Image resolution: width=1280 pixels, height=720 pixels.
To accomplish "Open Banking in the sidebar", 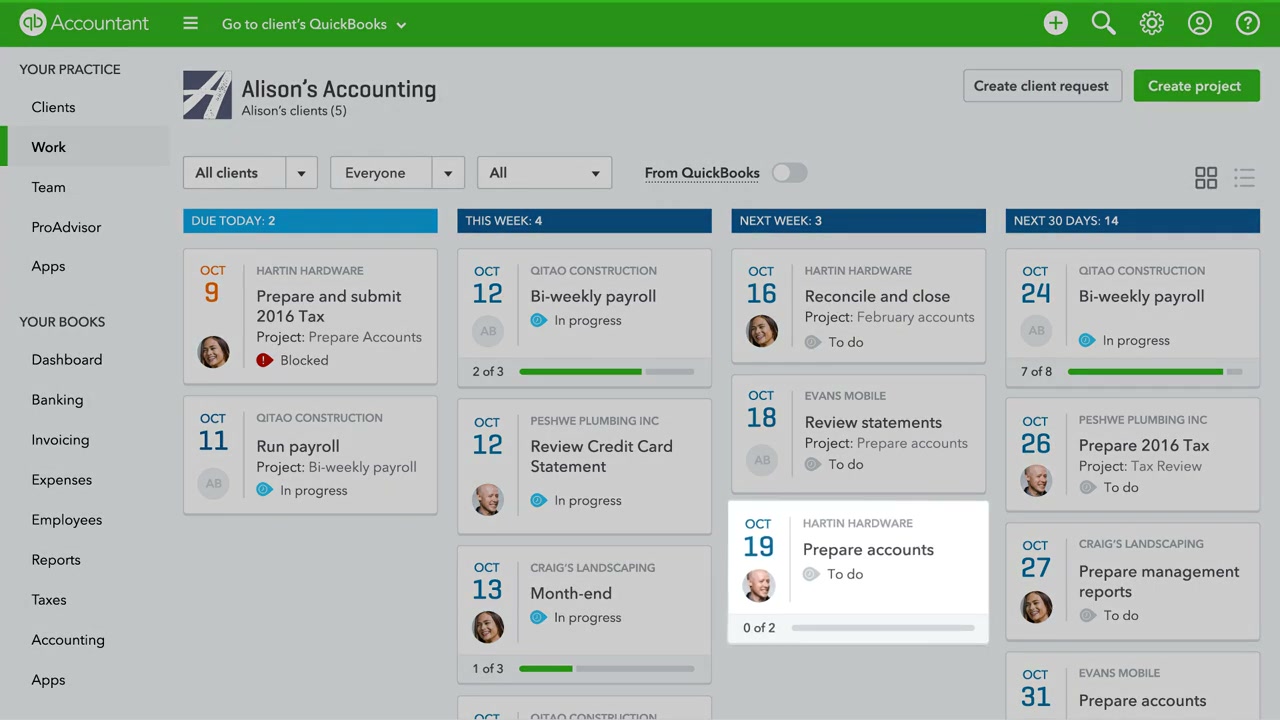I will 57,400.
